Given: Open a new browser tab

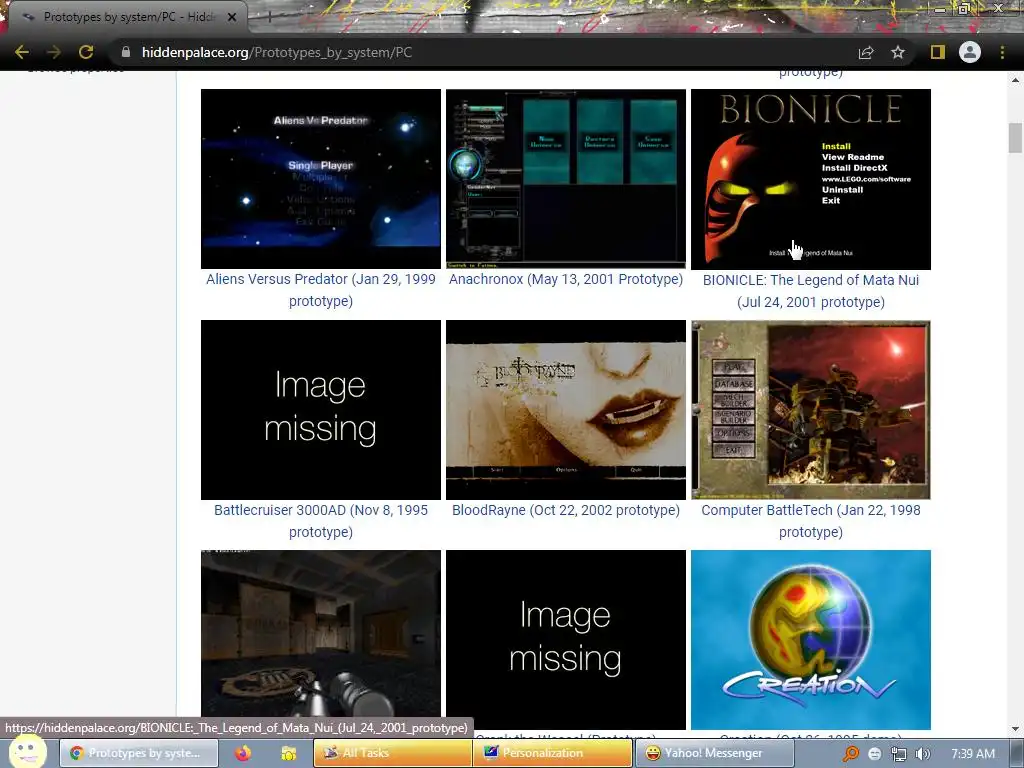Looking at the screenshot, I should (270, 17).
